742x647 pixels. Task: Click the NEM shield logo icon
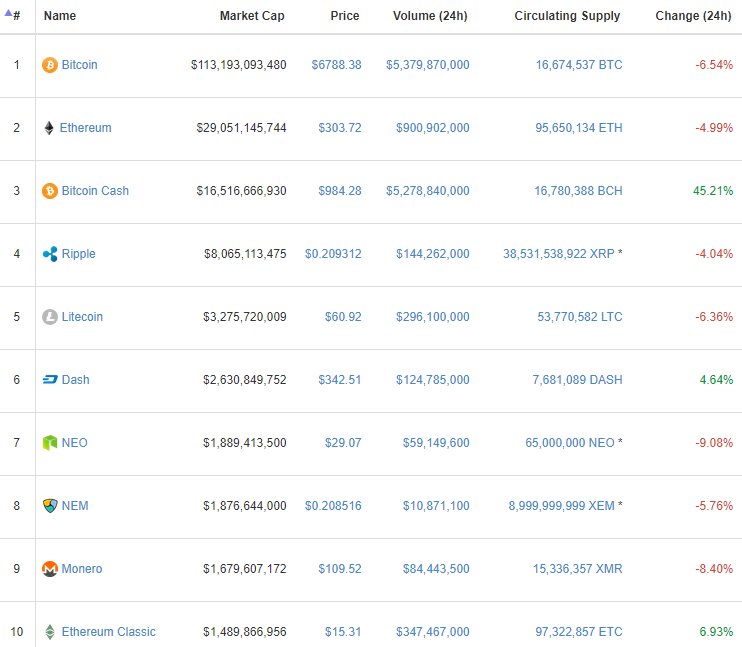[x=50, y=505]
